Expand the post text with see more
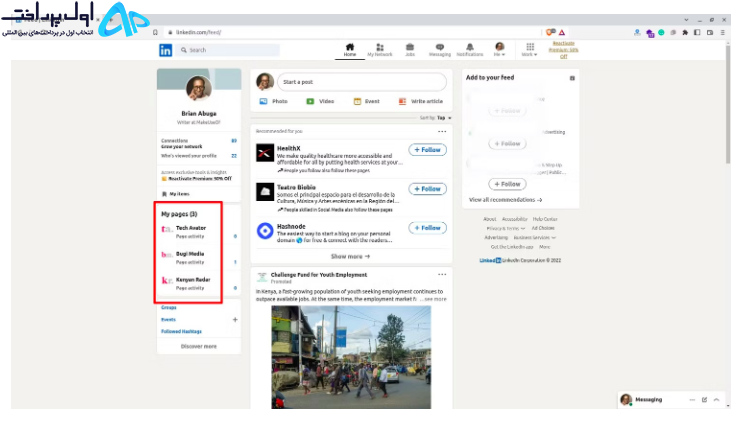Viewport: 741px width, 424px height. pyautogui.click(x=433, y=299)
